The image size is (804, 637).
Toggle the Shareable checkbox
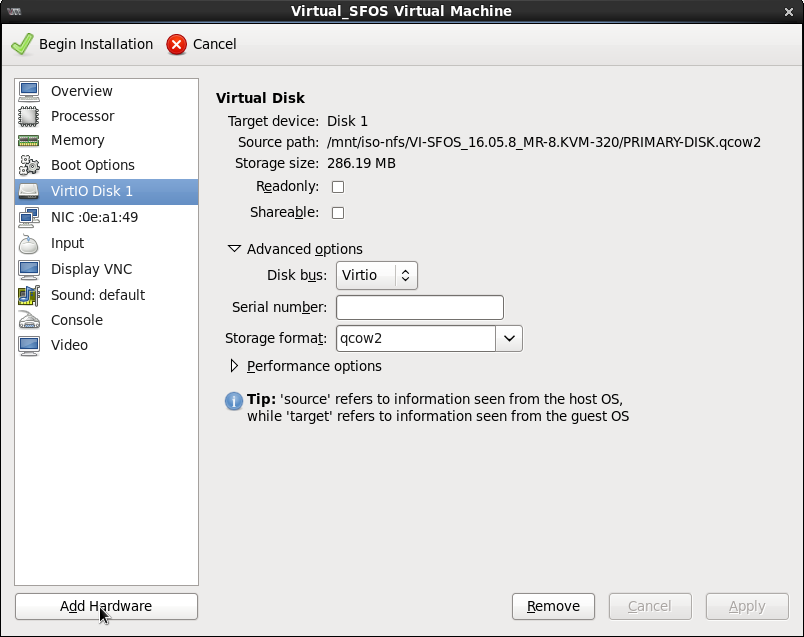(338, 213)
